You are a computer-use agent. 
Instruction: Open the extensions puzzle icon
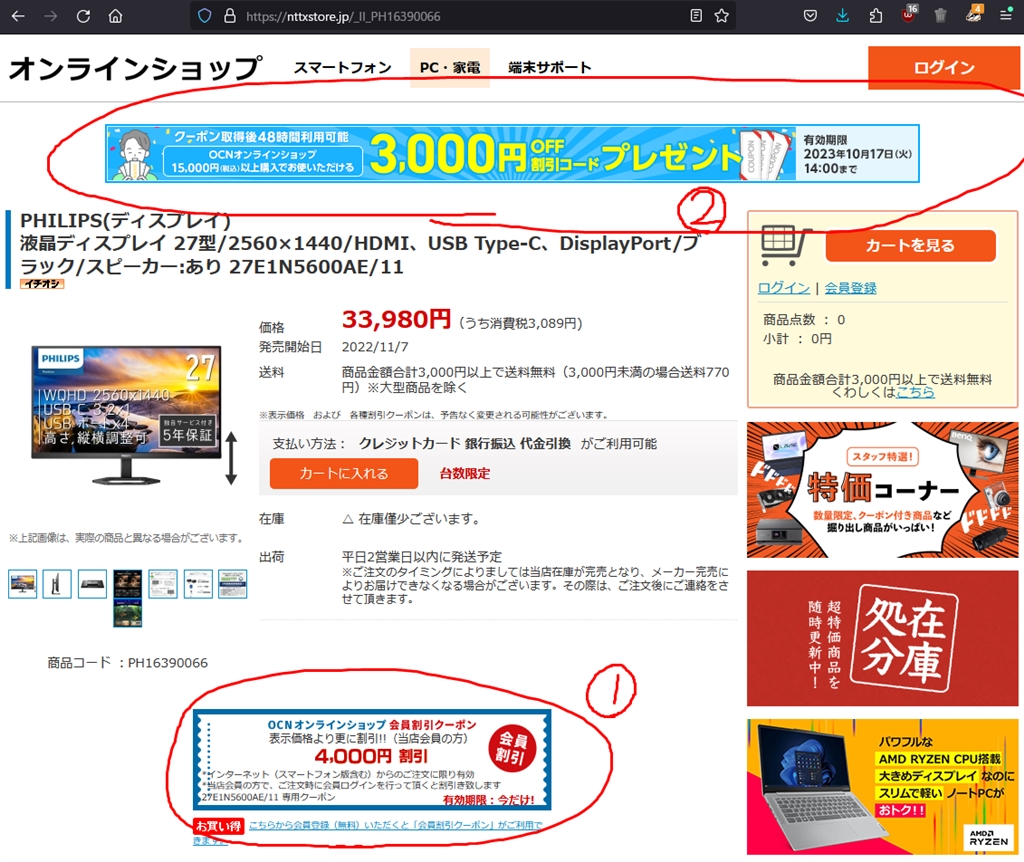click(x=875, y=16)
